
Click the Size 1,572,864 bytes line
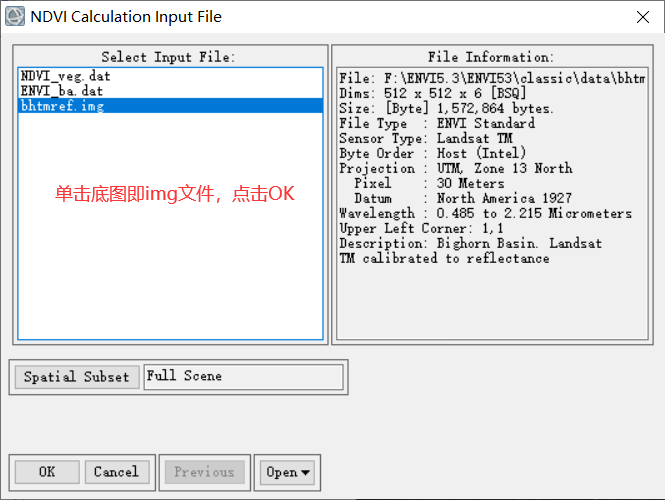point(446,109)
